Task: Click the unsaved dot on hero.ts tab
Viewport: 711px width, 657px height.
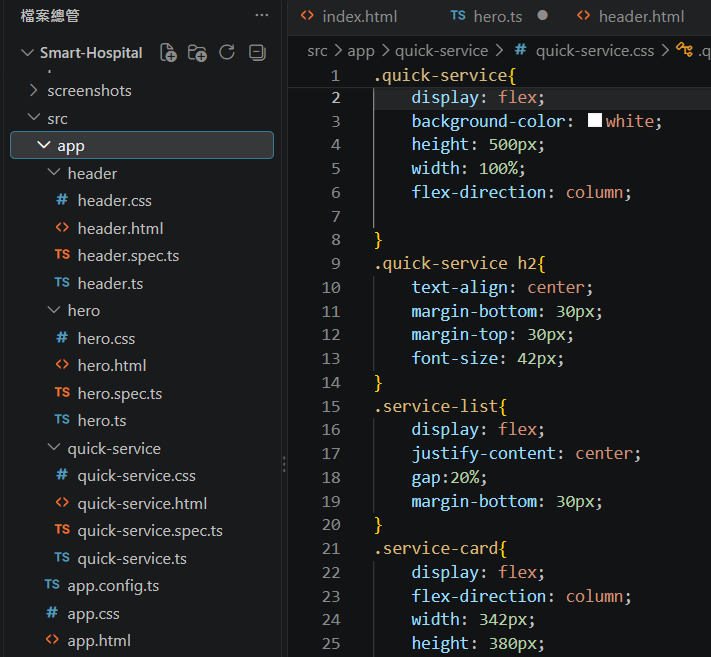Action: [542, 15]
